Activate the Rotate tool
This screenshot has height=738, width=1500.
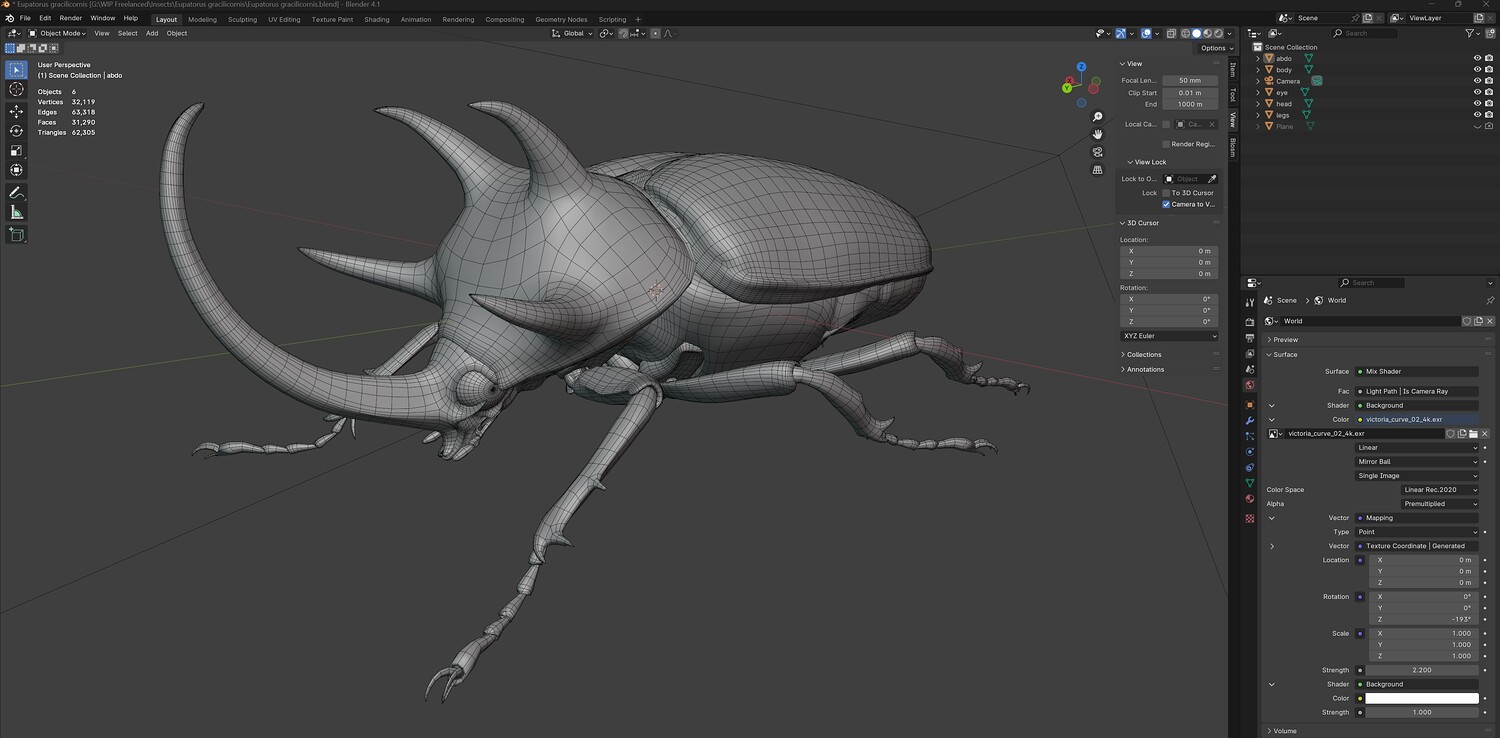16,131
